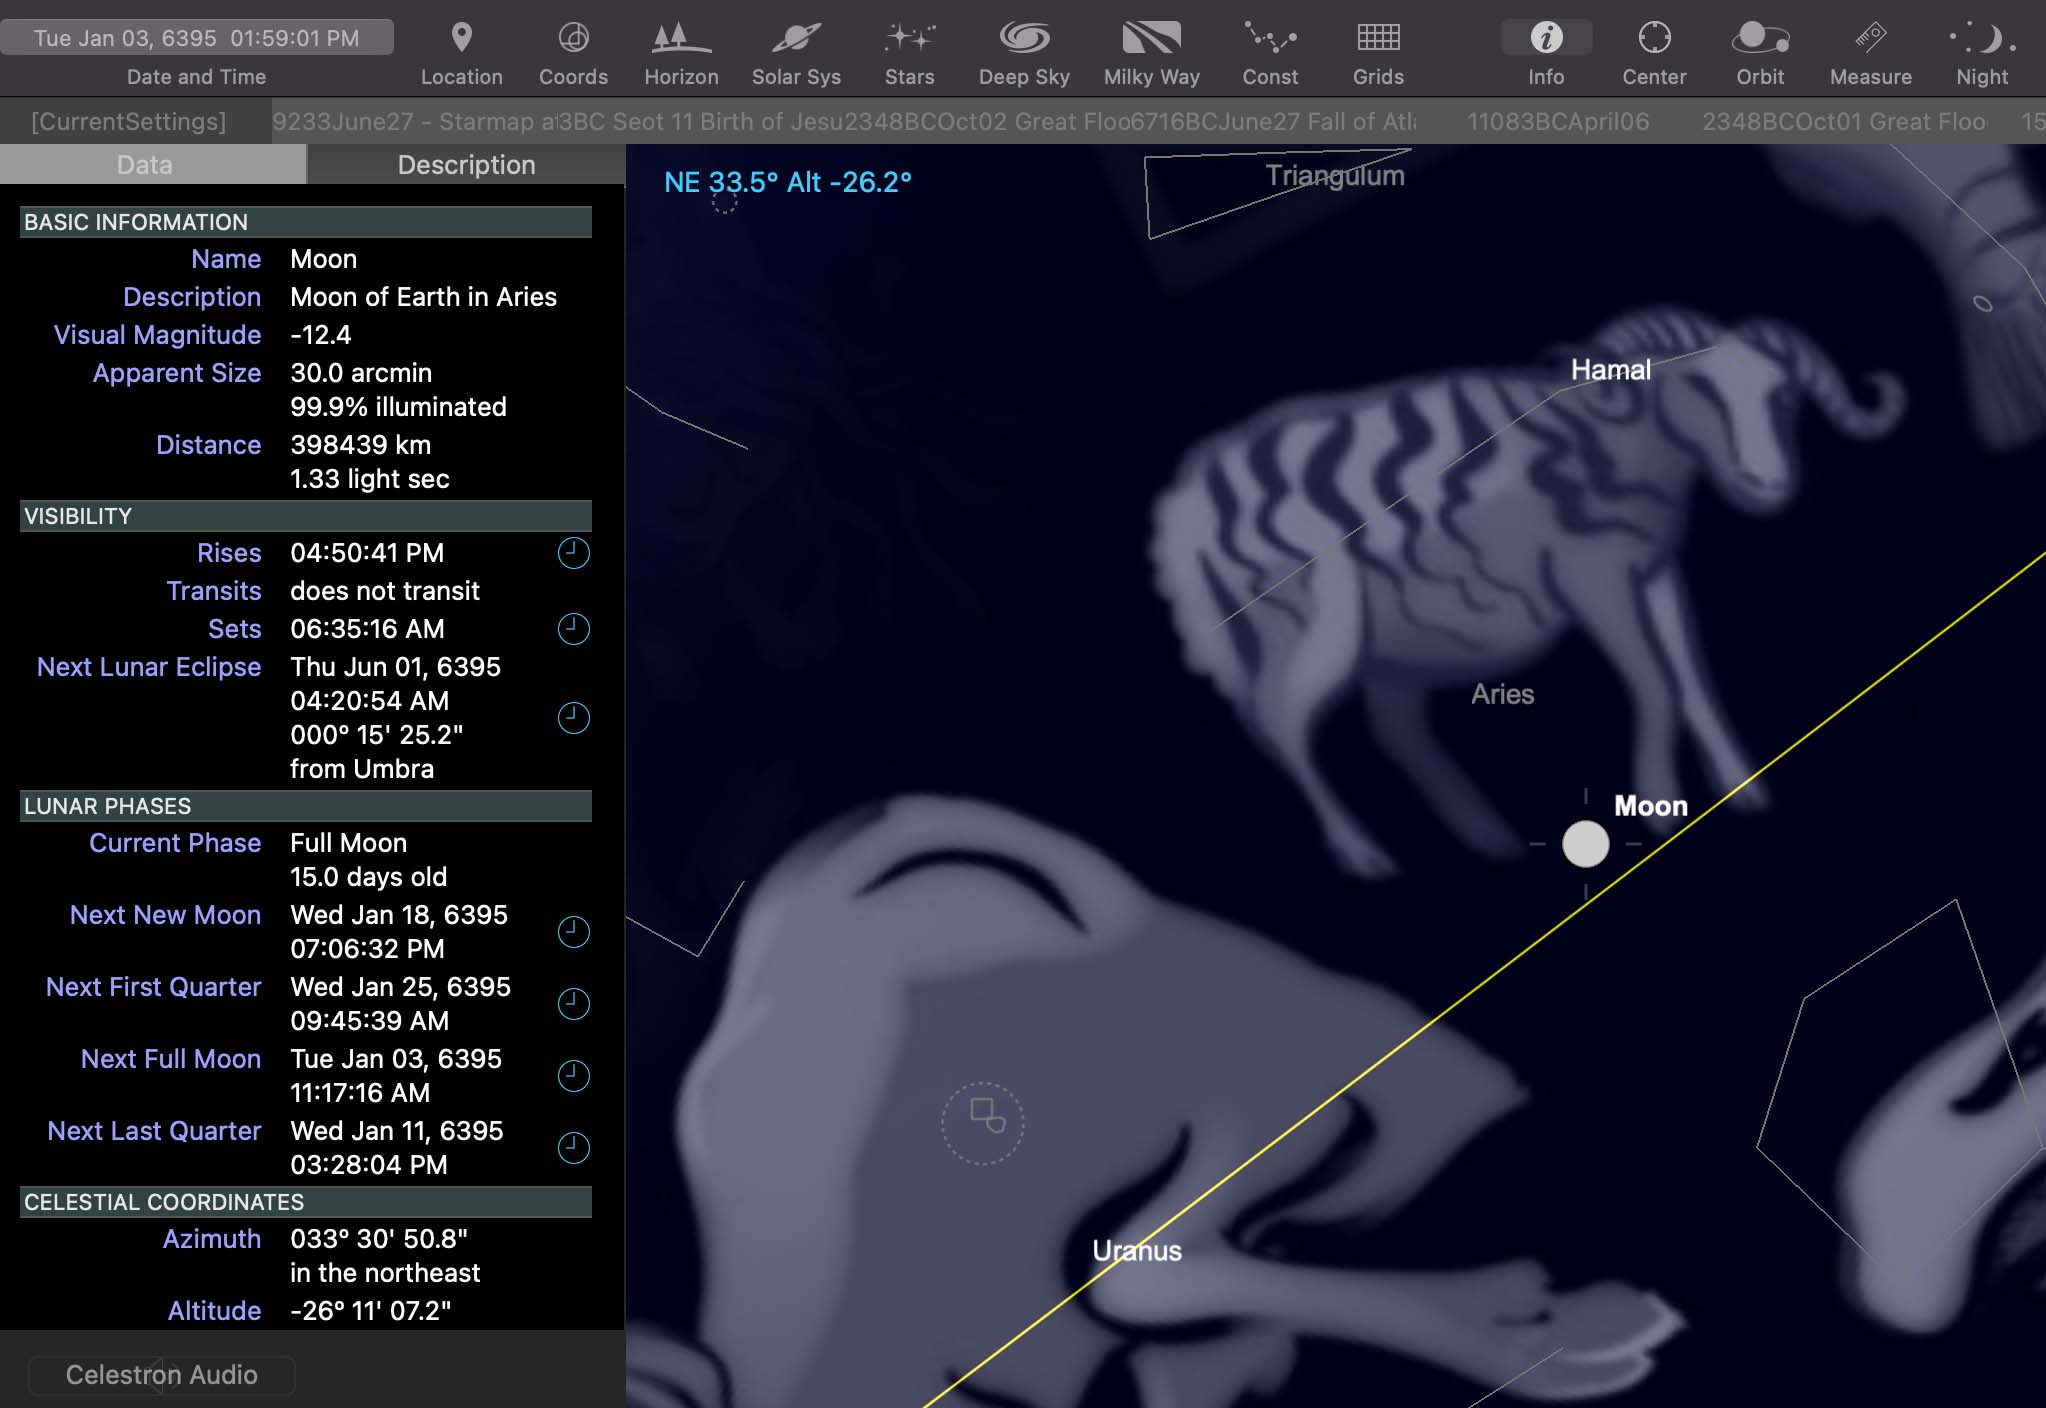
Task: Click the Triangulum constellation label
Action: (1335, 176)
